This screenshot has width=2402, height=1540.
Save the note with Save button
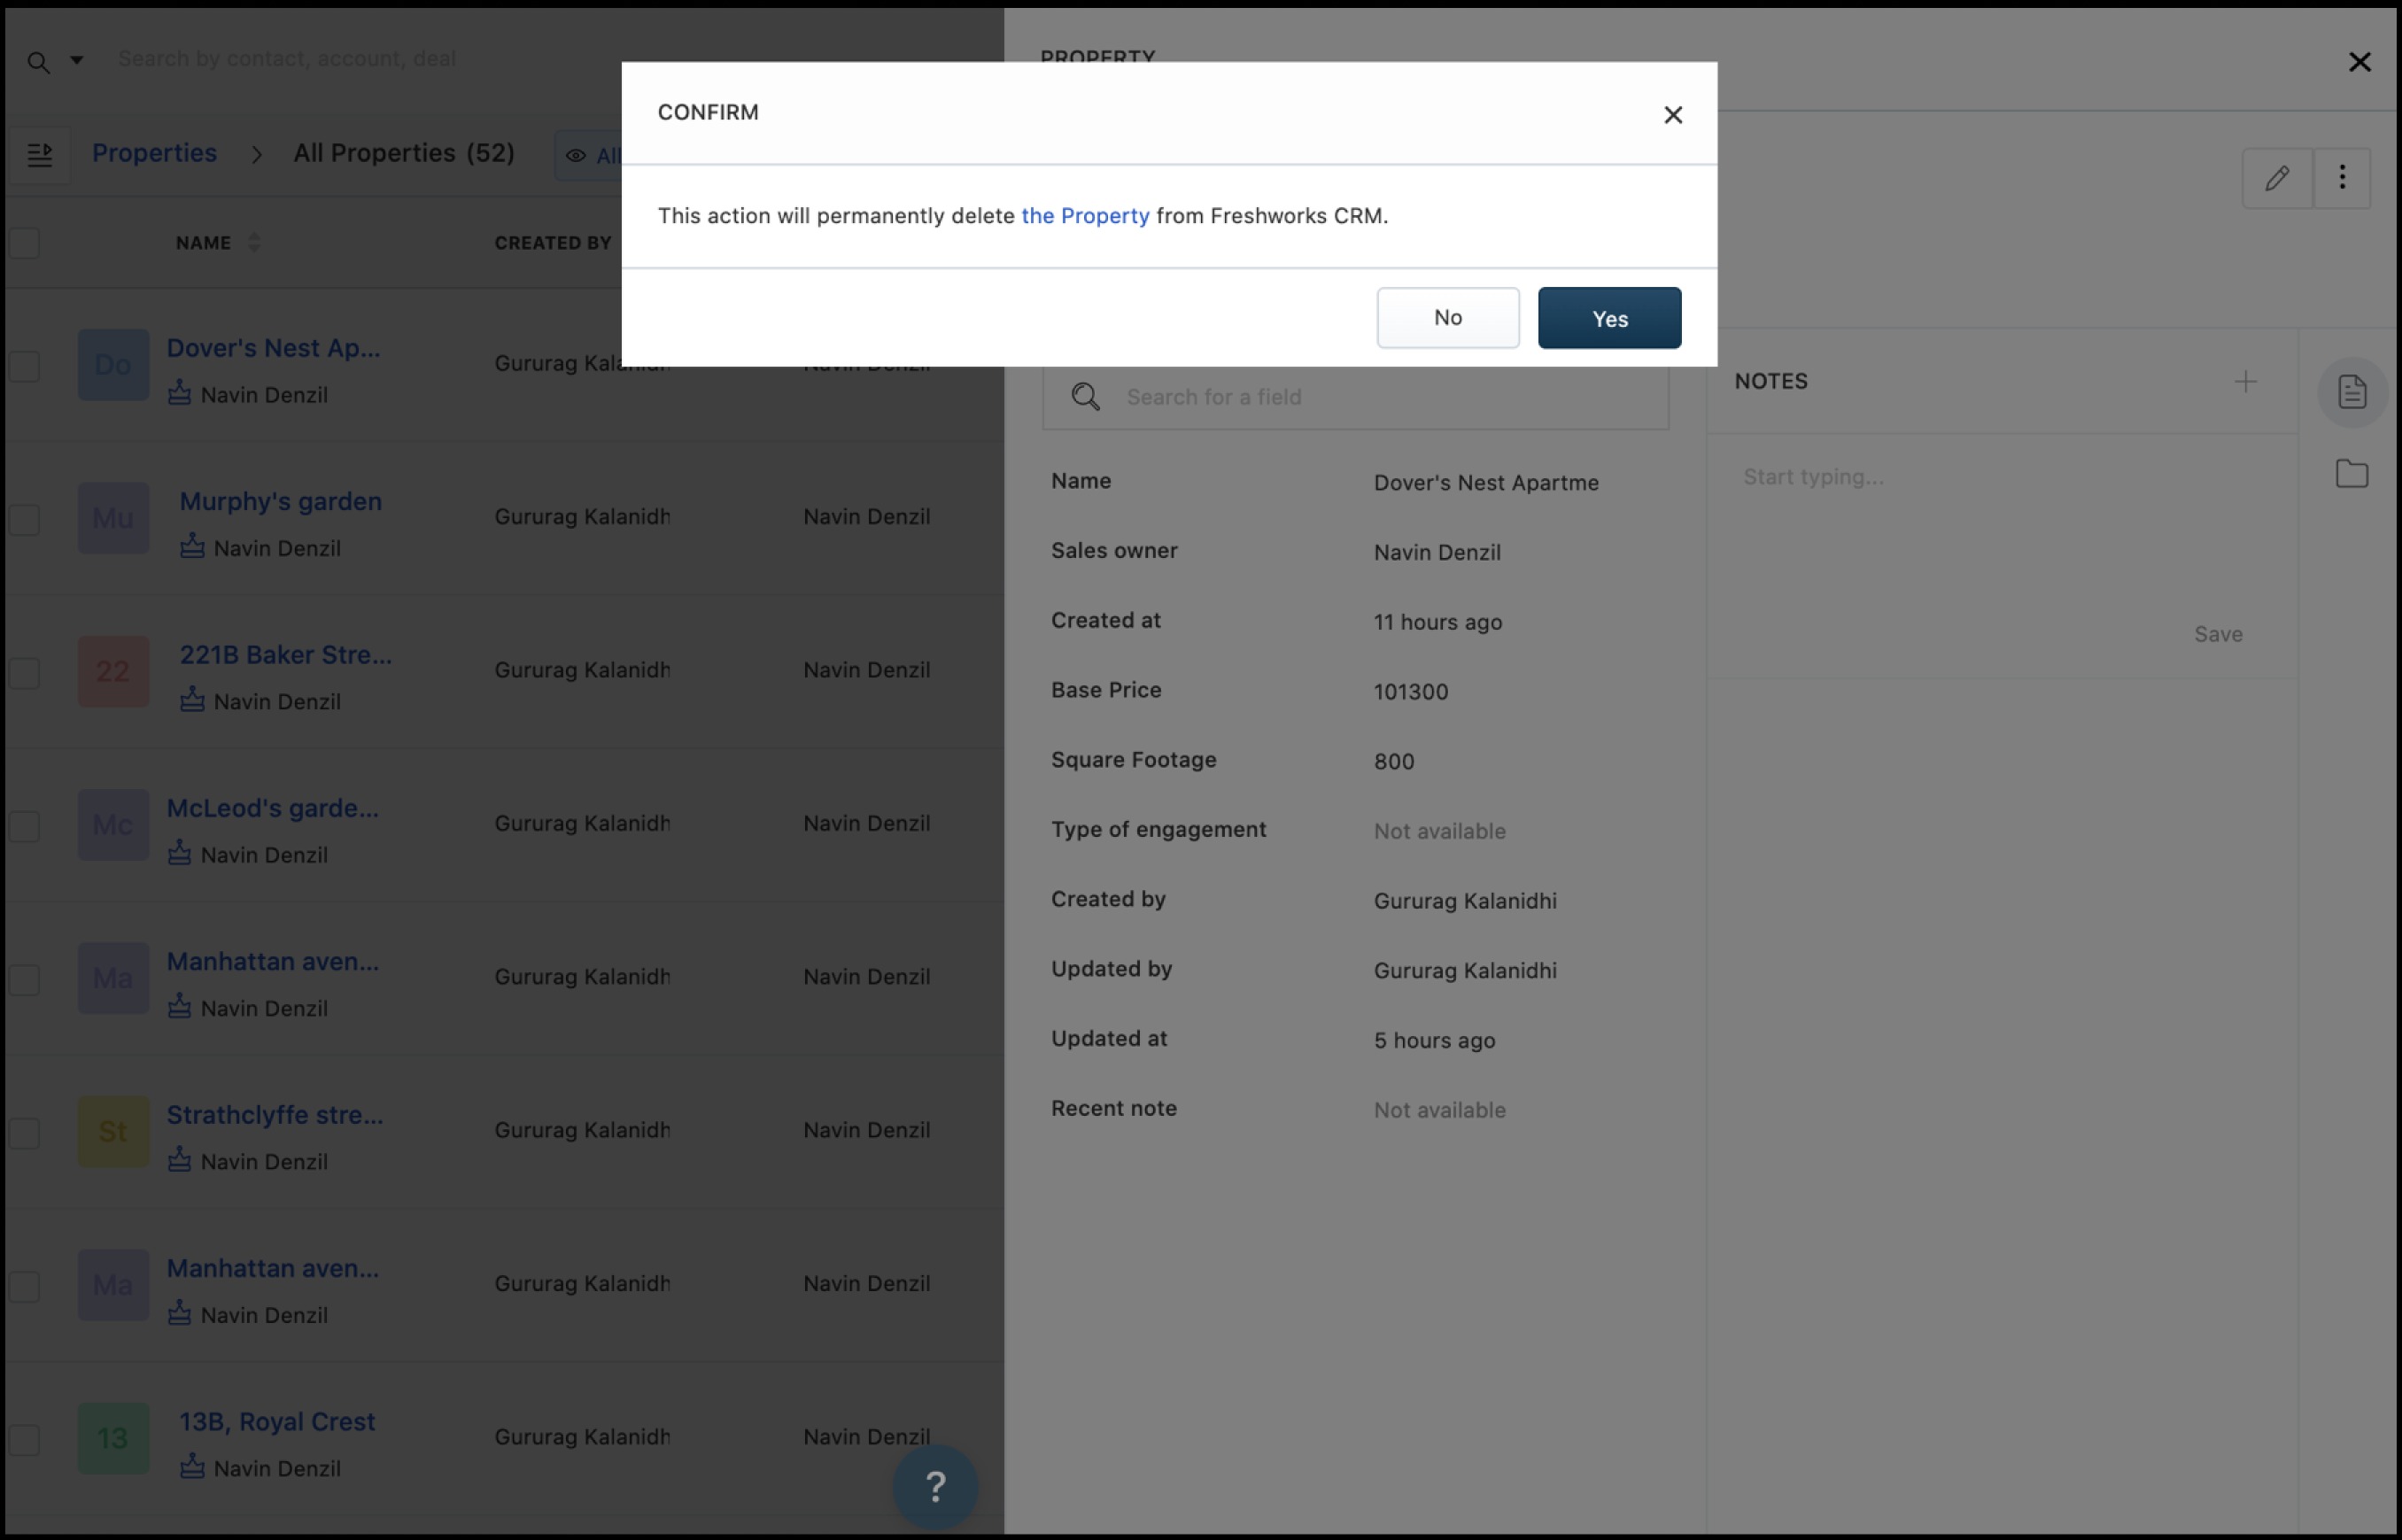tap(2217, 634)
